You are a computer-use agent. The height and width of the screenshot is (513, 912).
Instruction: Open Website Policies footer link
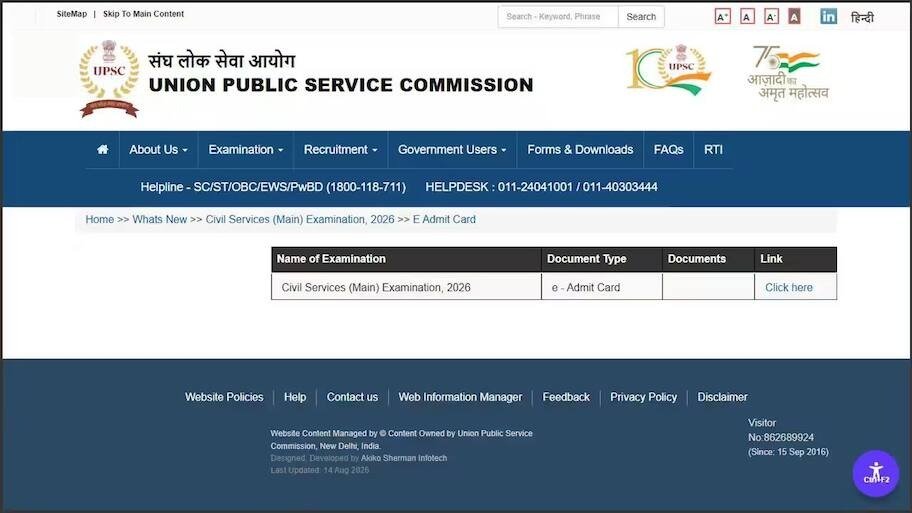point(224,397)
